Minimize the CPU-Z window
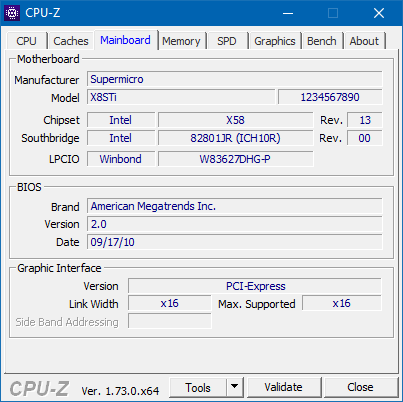 (x=288, y=13)
